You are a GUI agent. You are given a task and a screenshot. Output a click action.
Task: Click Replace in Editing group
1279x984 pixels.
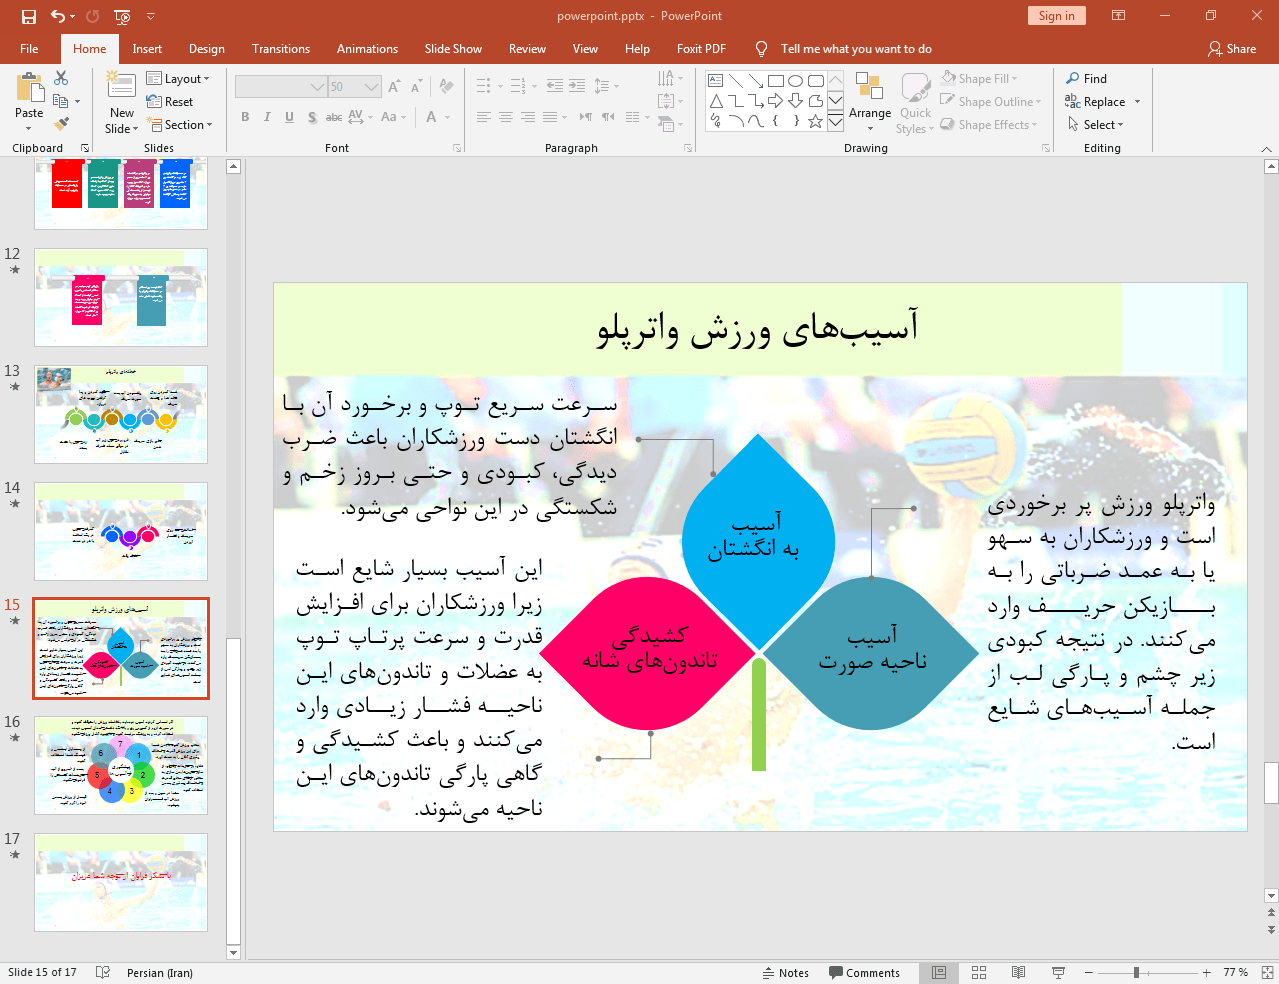coord(1102,102)
